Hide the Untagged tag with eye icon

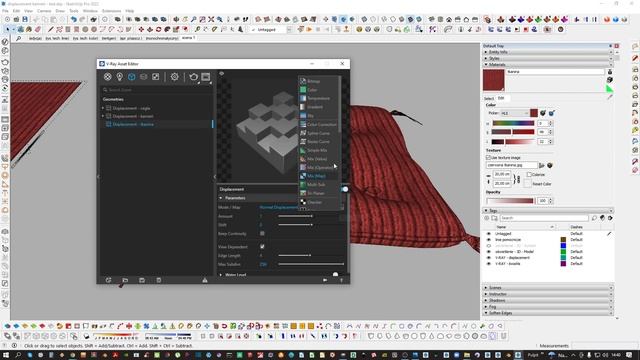tap(489, 234)
